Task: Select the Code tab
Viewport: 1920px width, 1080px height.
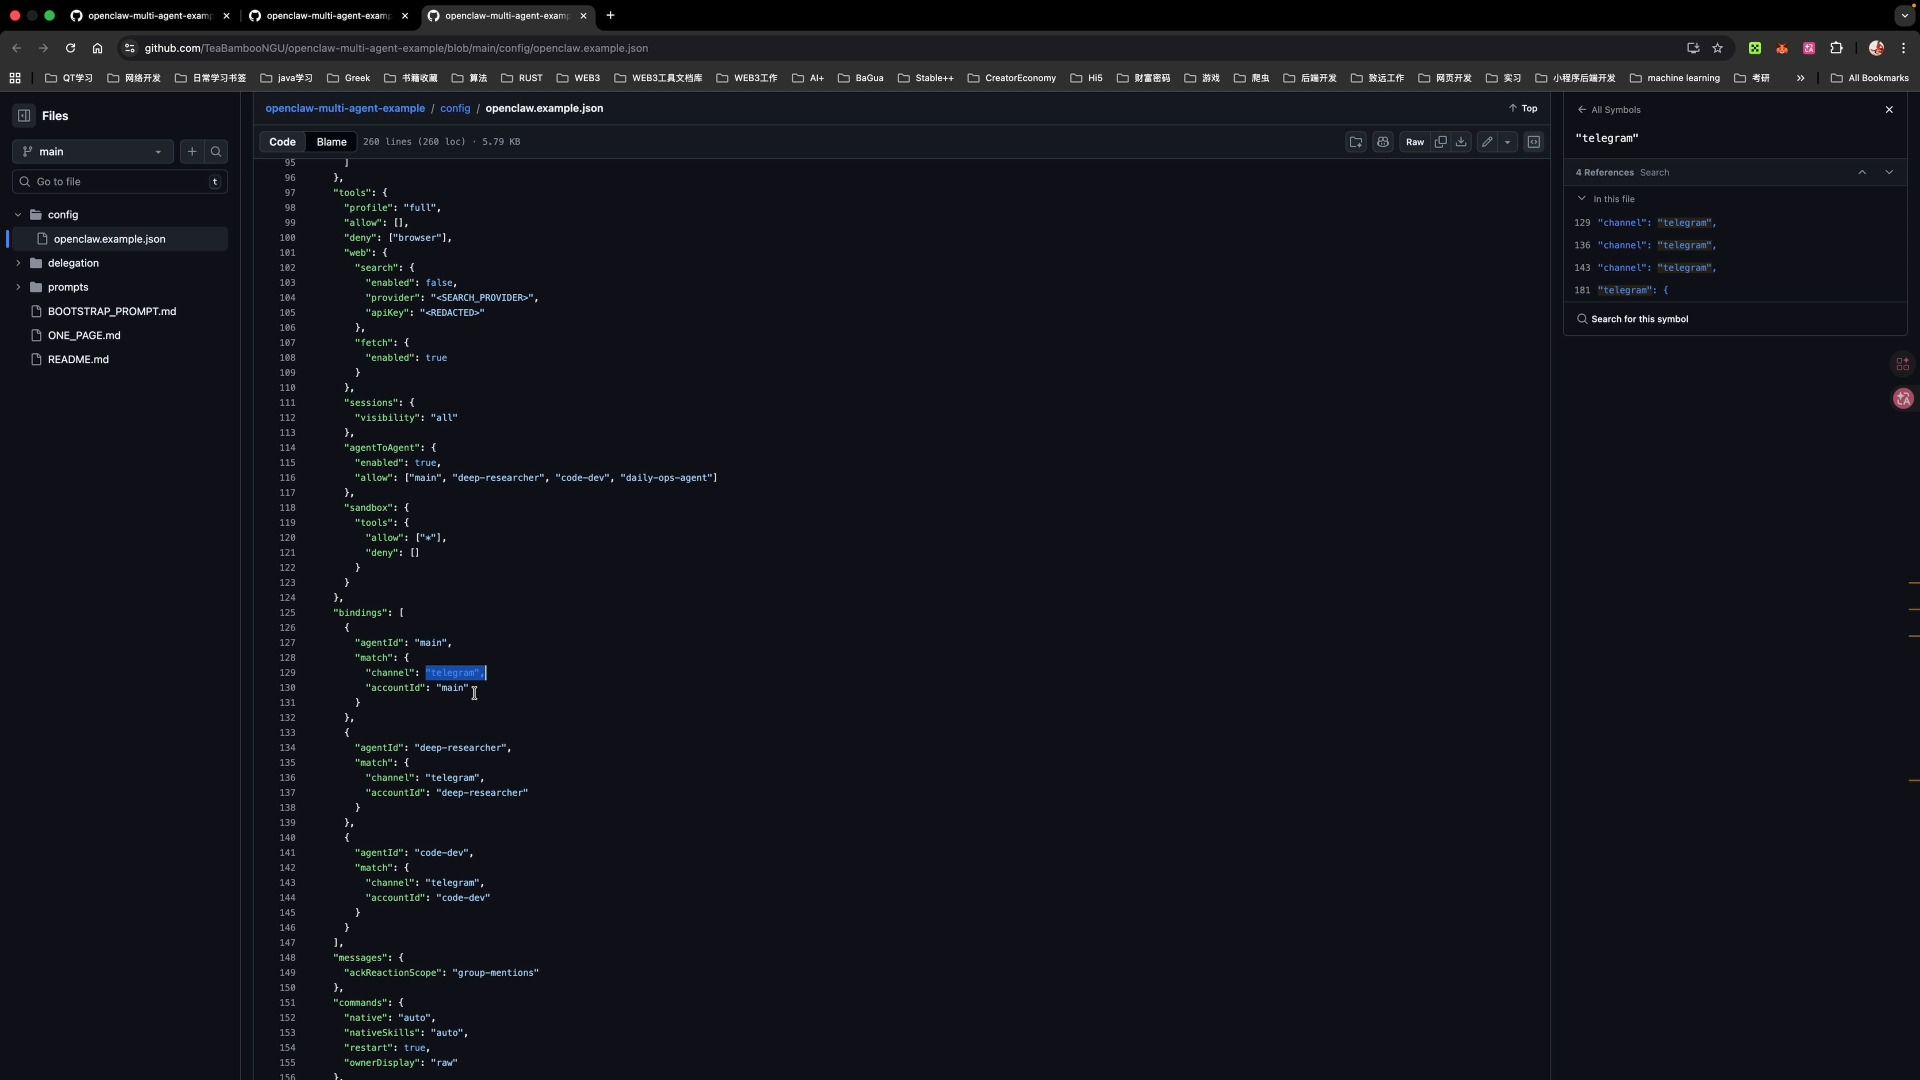Action: point(282,142)
